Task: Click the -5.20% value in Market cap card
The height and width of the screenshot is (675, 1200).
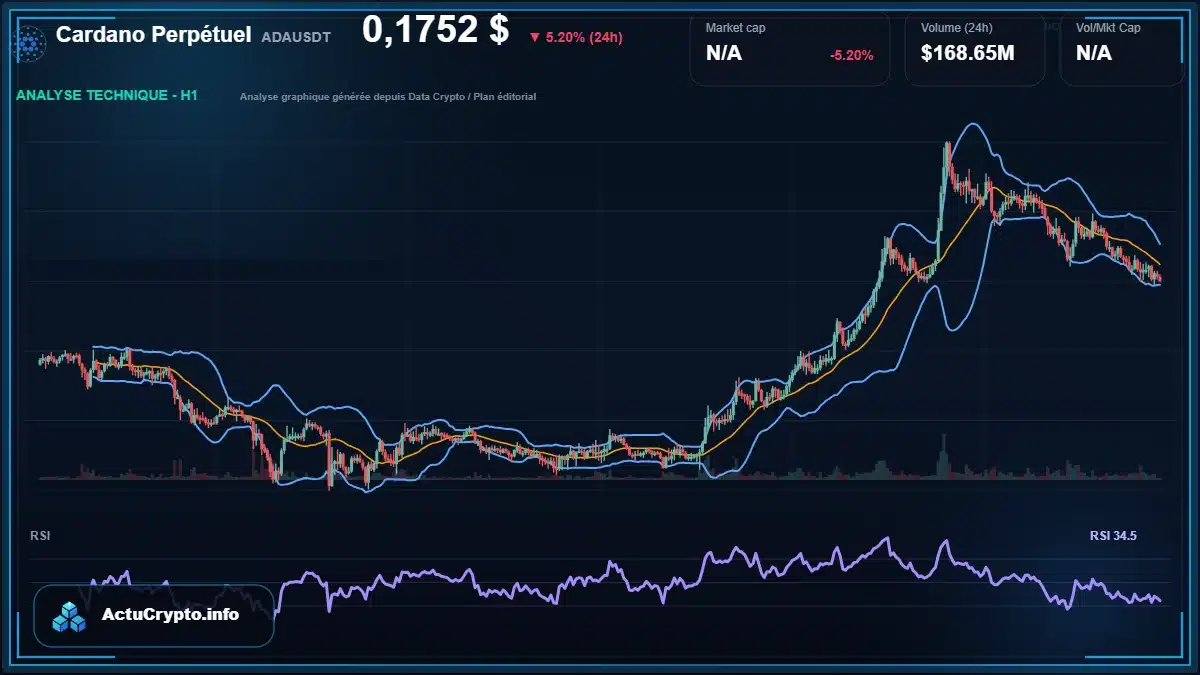Action: coord(852,55)
